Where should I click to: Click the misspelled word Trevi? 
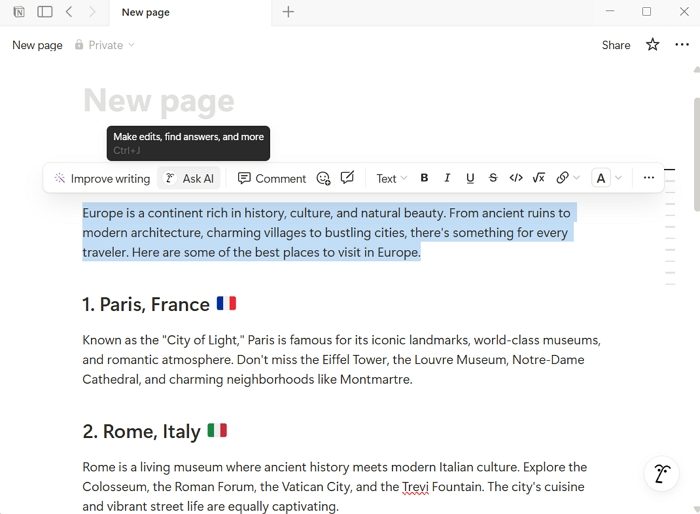tap(415, 487)
